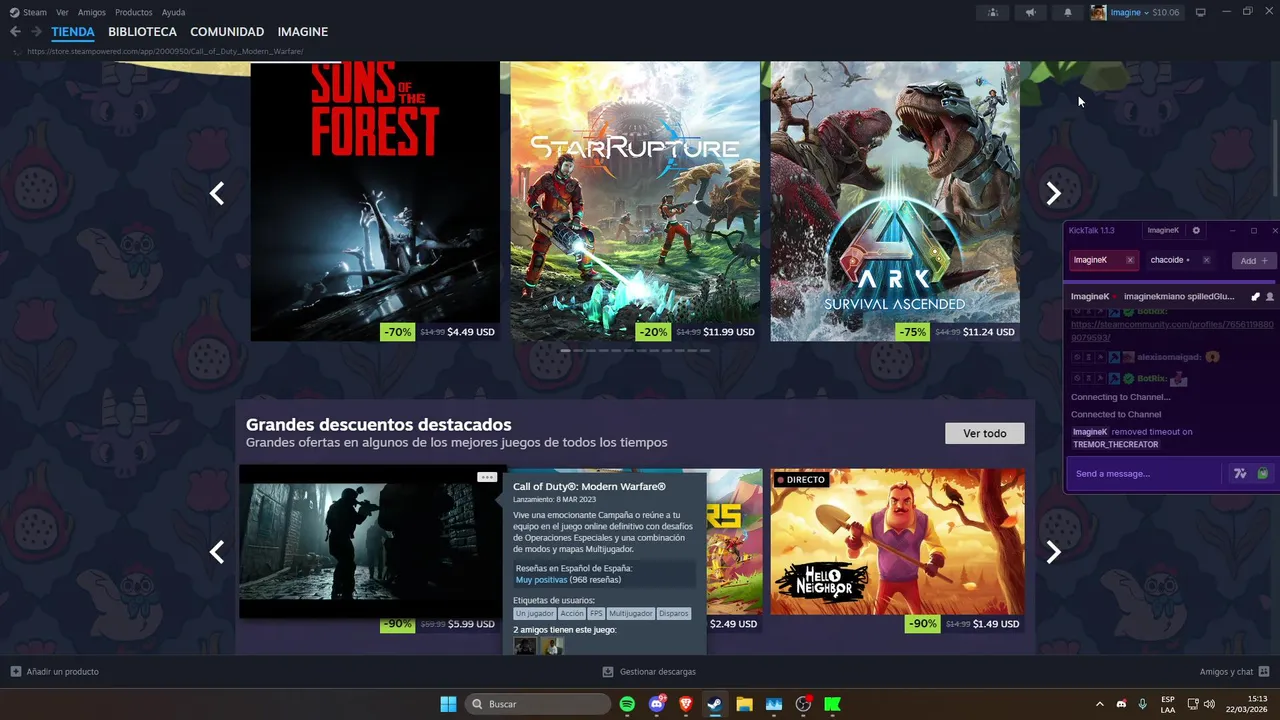
Task: Open Brave browser from the taskbar
Action: [686, 704]
